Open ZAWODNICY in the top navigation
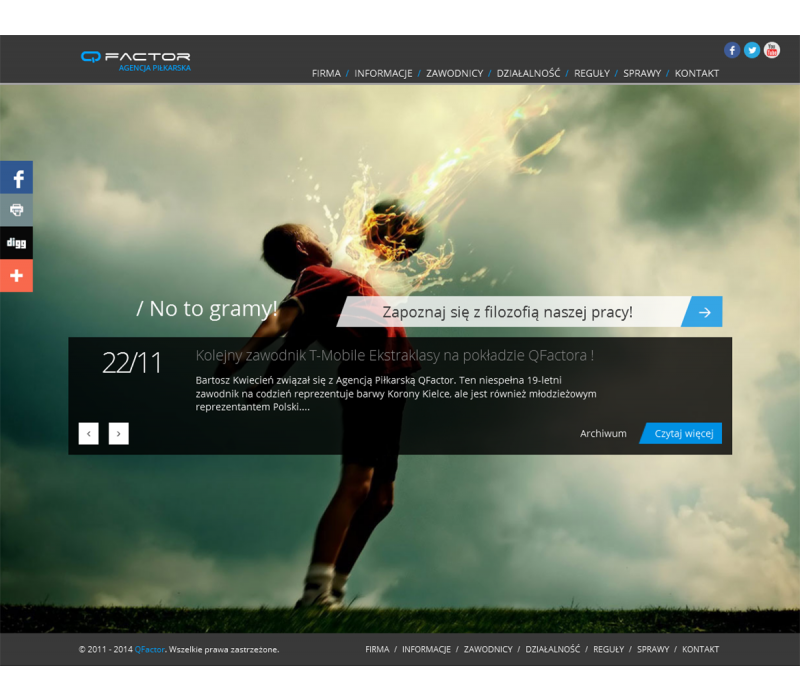The height and width of the screenshot is (700, 800). pos(454,73)
